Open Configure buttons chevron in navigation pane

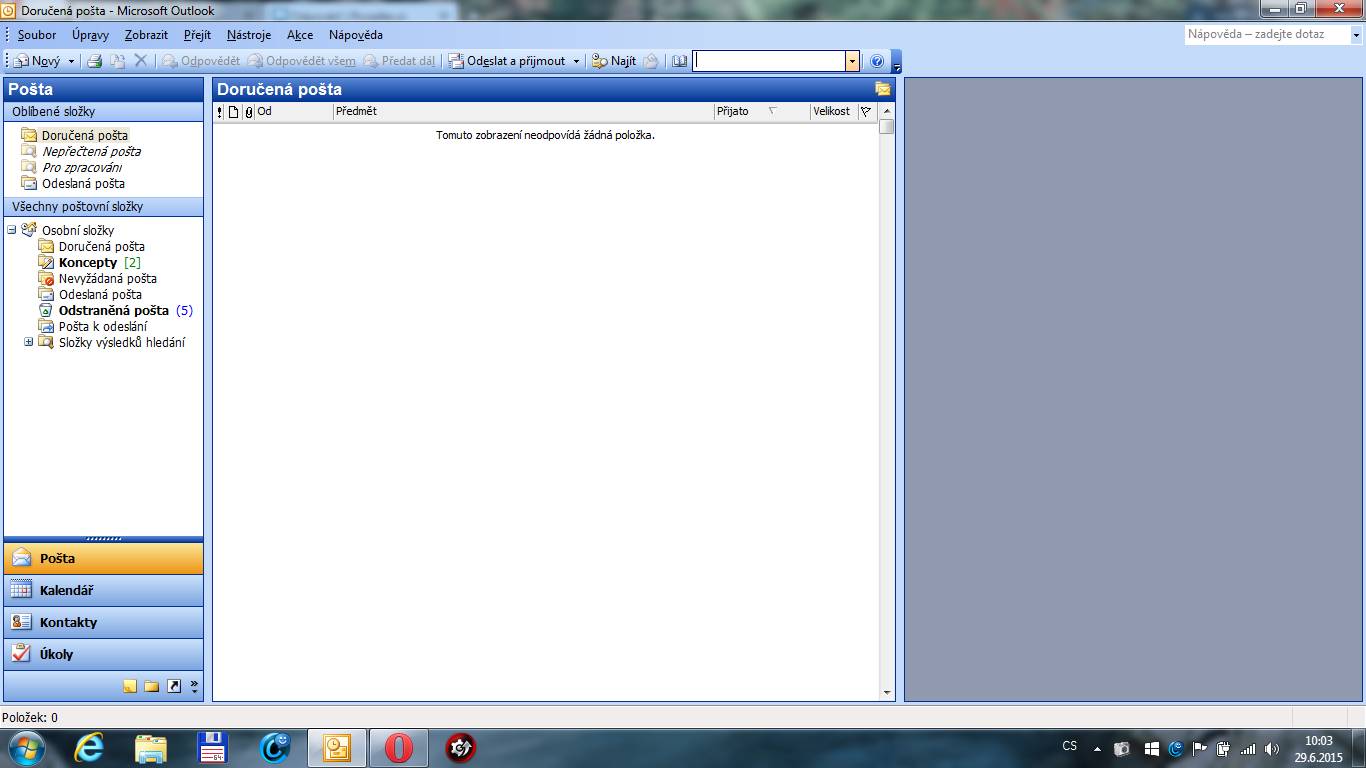tap(194, 686)
